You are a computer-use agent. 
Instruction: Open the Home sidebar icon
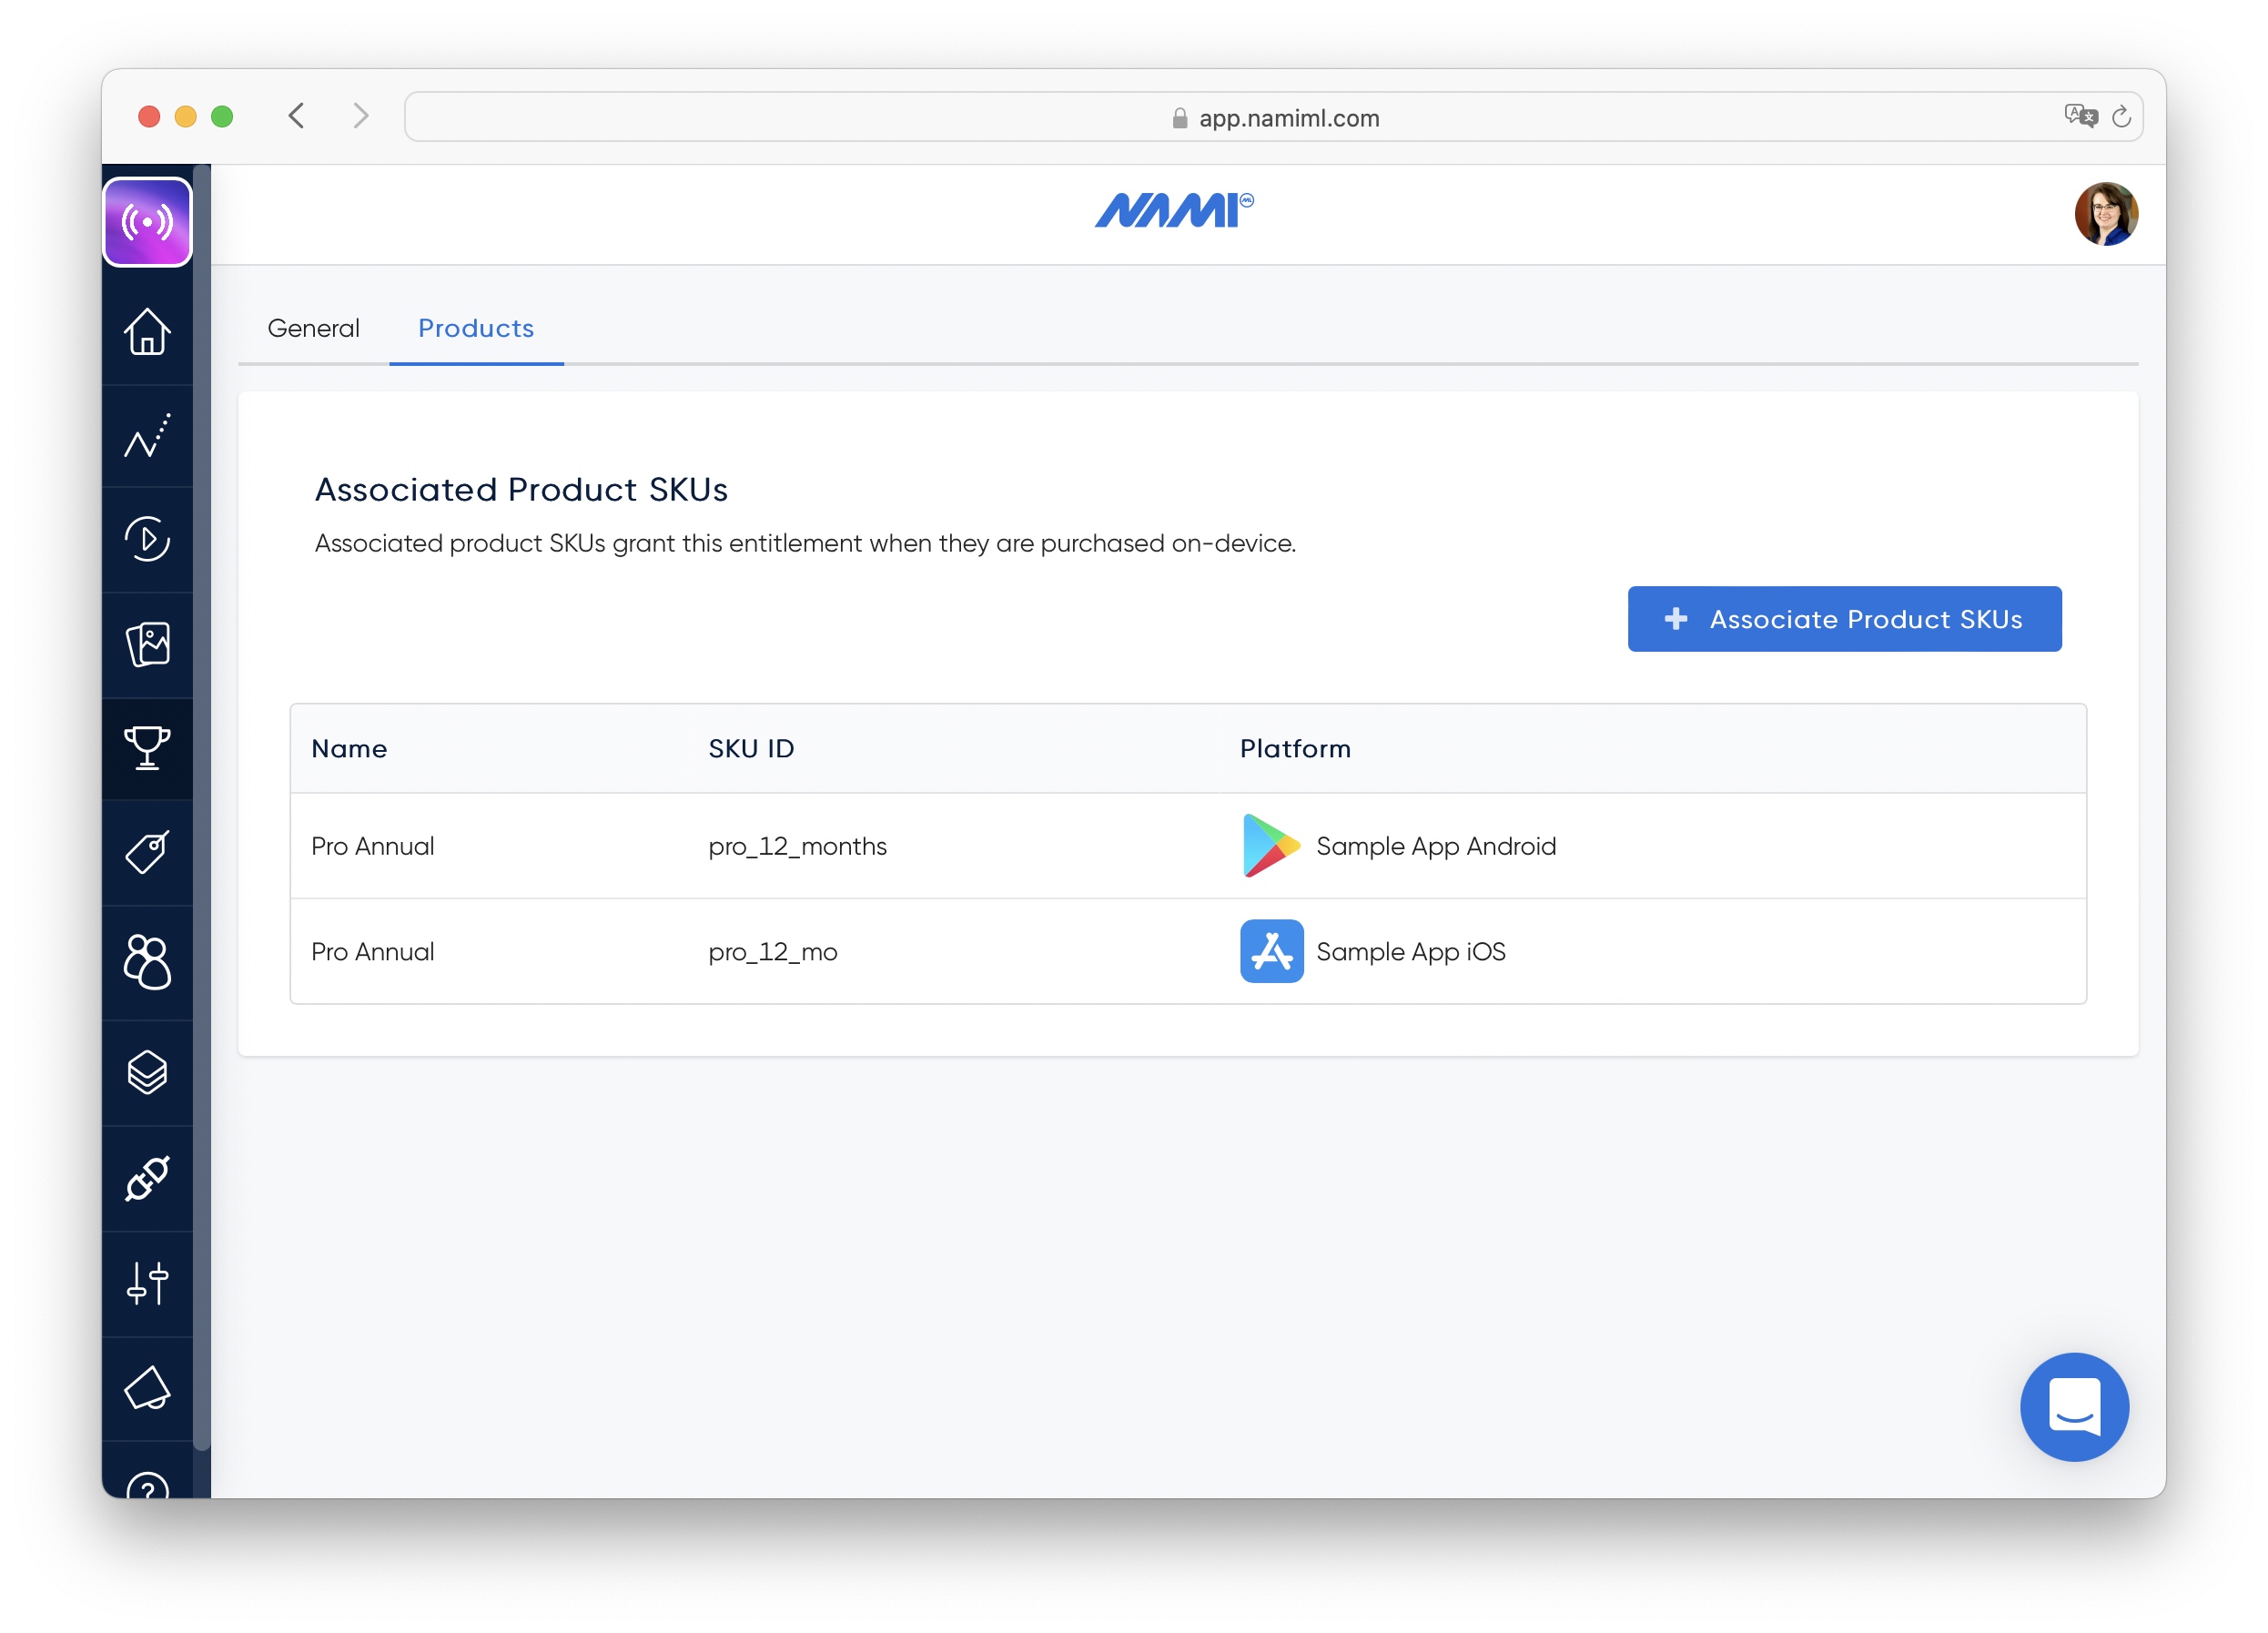(x=147, y=332)
